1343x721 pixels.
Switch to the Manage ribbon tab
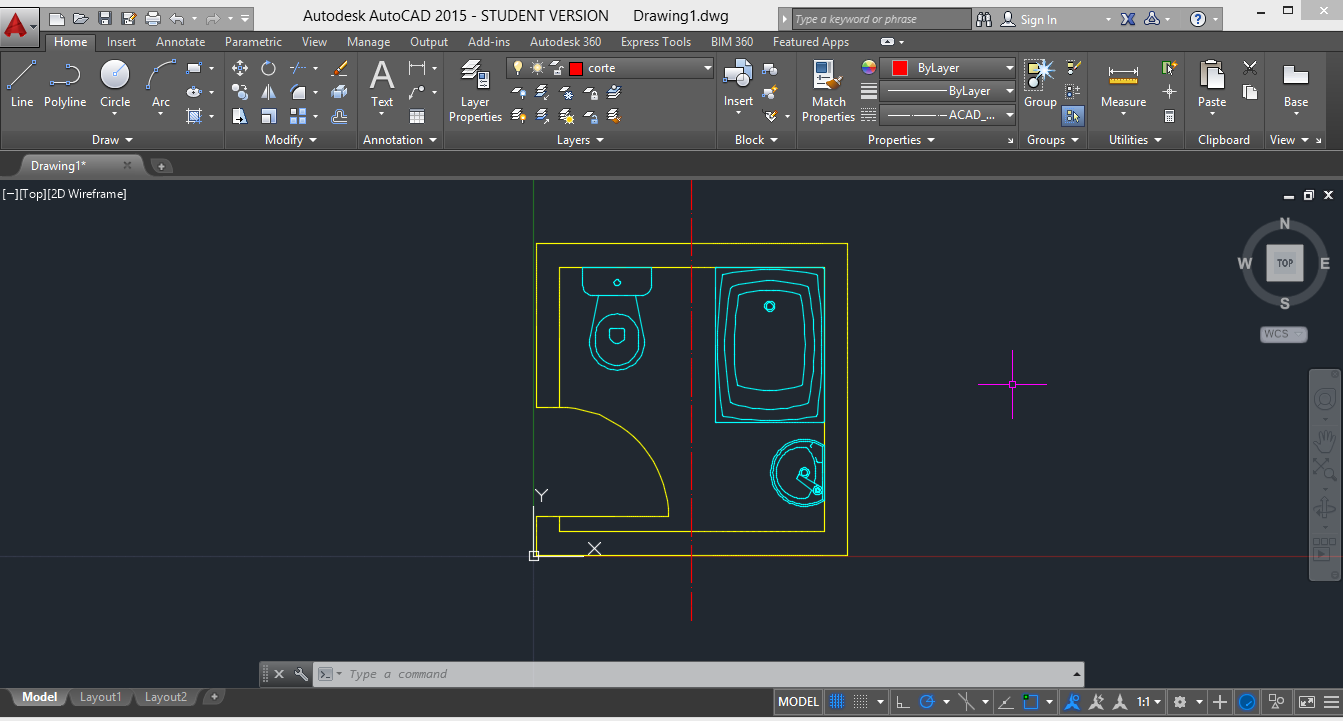coord(368,42)
